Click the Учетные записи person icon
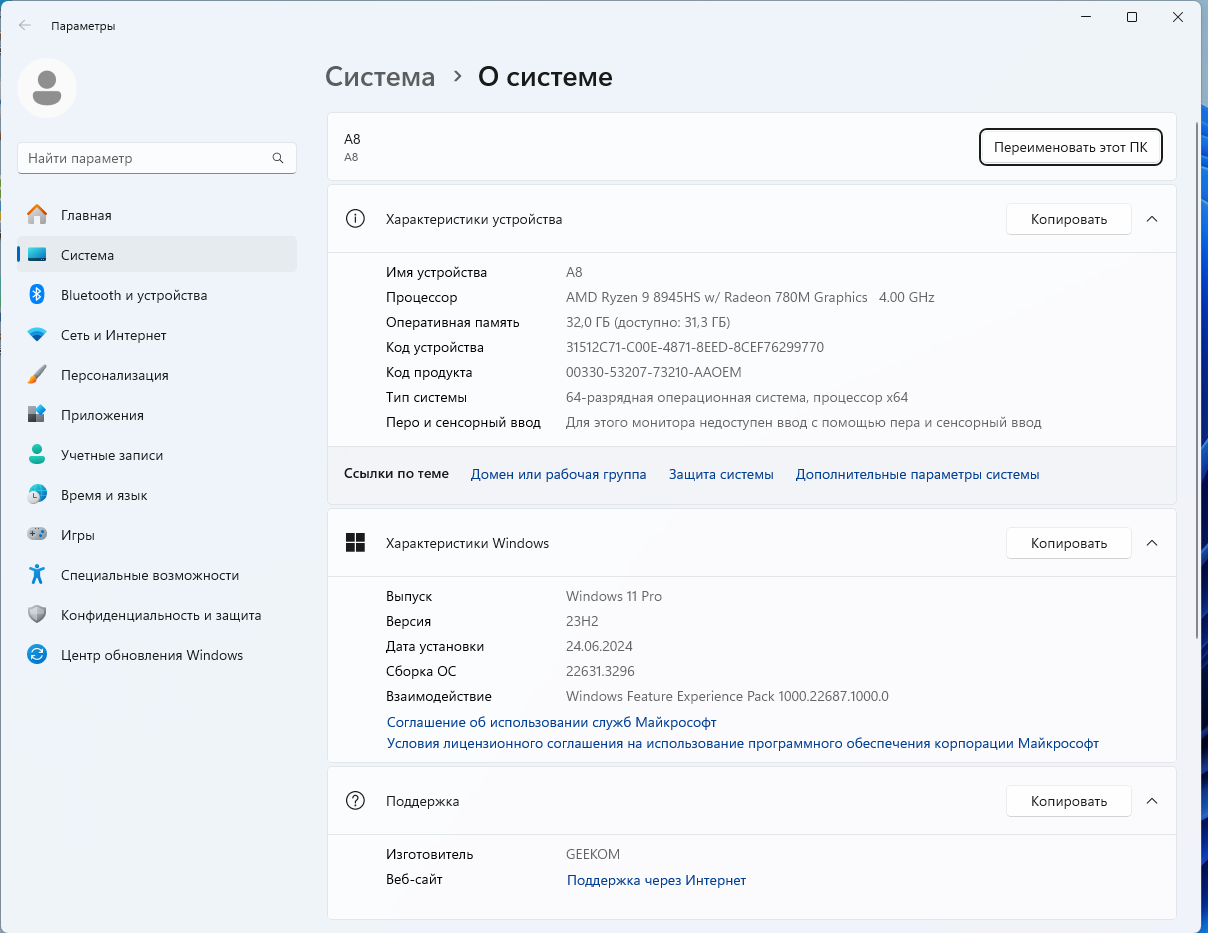Screen dimensions: 1208x933 click(37, 455)
